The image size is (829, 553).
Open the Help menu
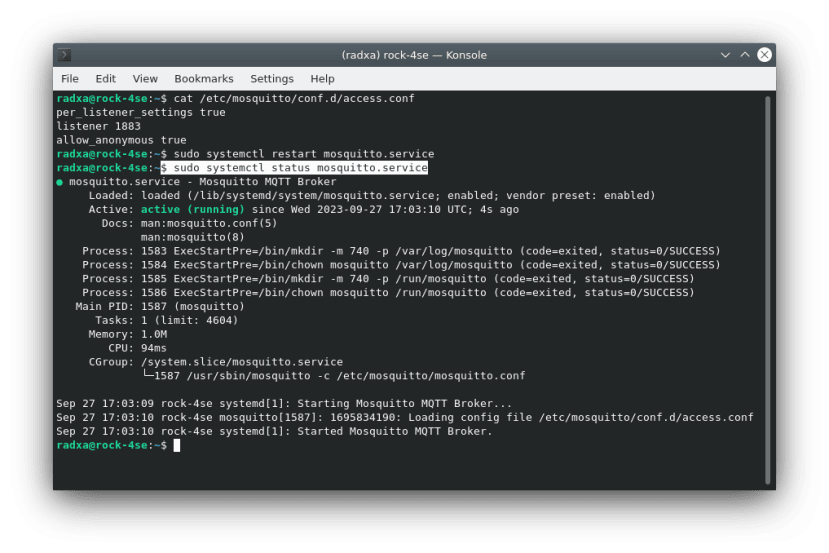(322, 79)
